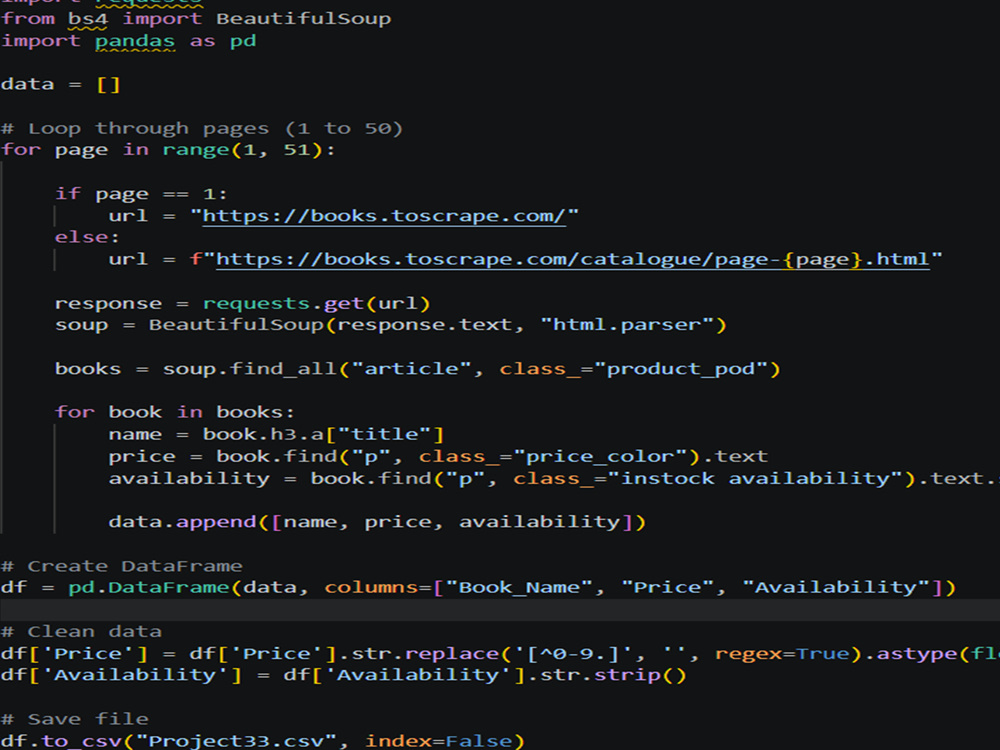Click the comment 'Loop through pages (1 to 50)'
This screenshot has width=1000, height=750.
(203, 128)
